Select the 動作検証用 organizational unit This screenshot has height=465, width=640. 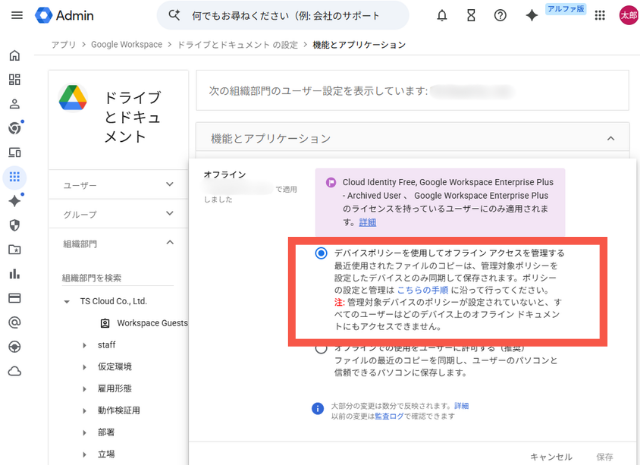[119, 410]
